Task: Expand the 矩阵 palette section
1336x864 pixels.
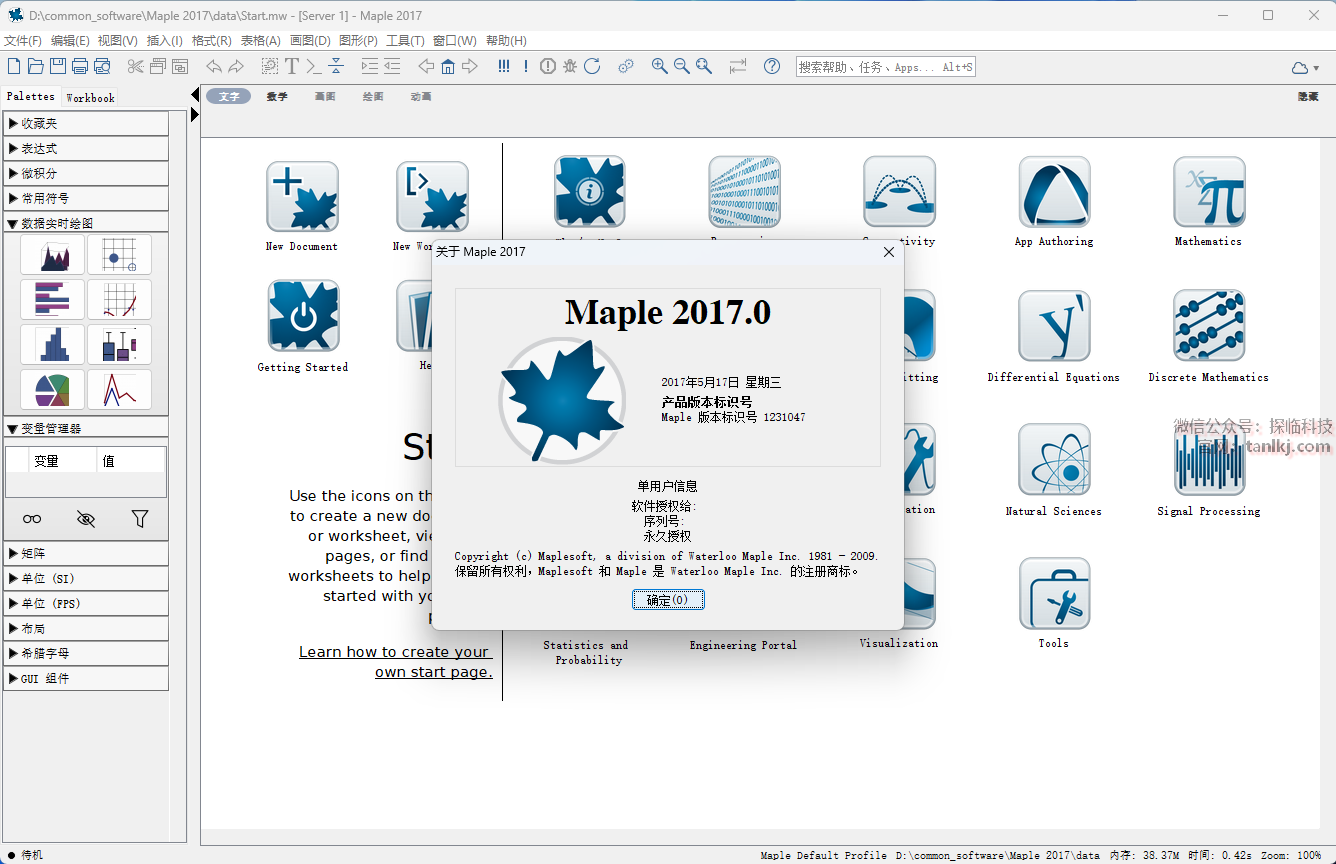Action: point(86,553)
